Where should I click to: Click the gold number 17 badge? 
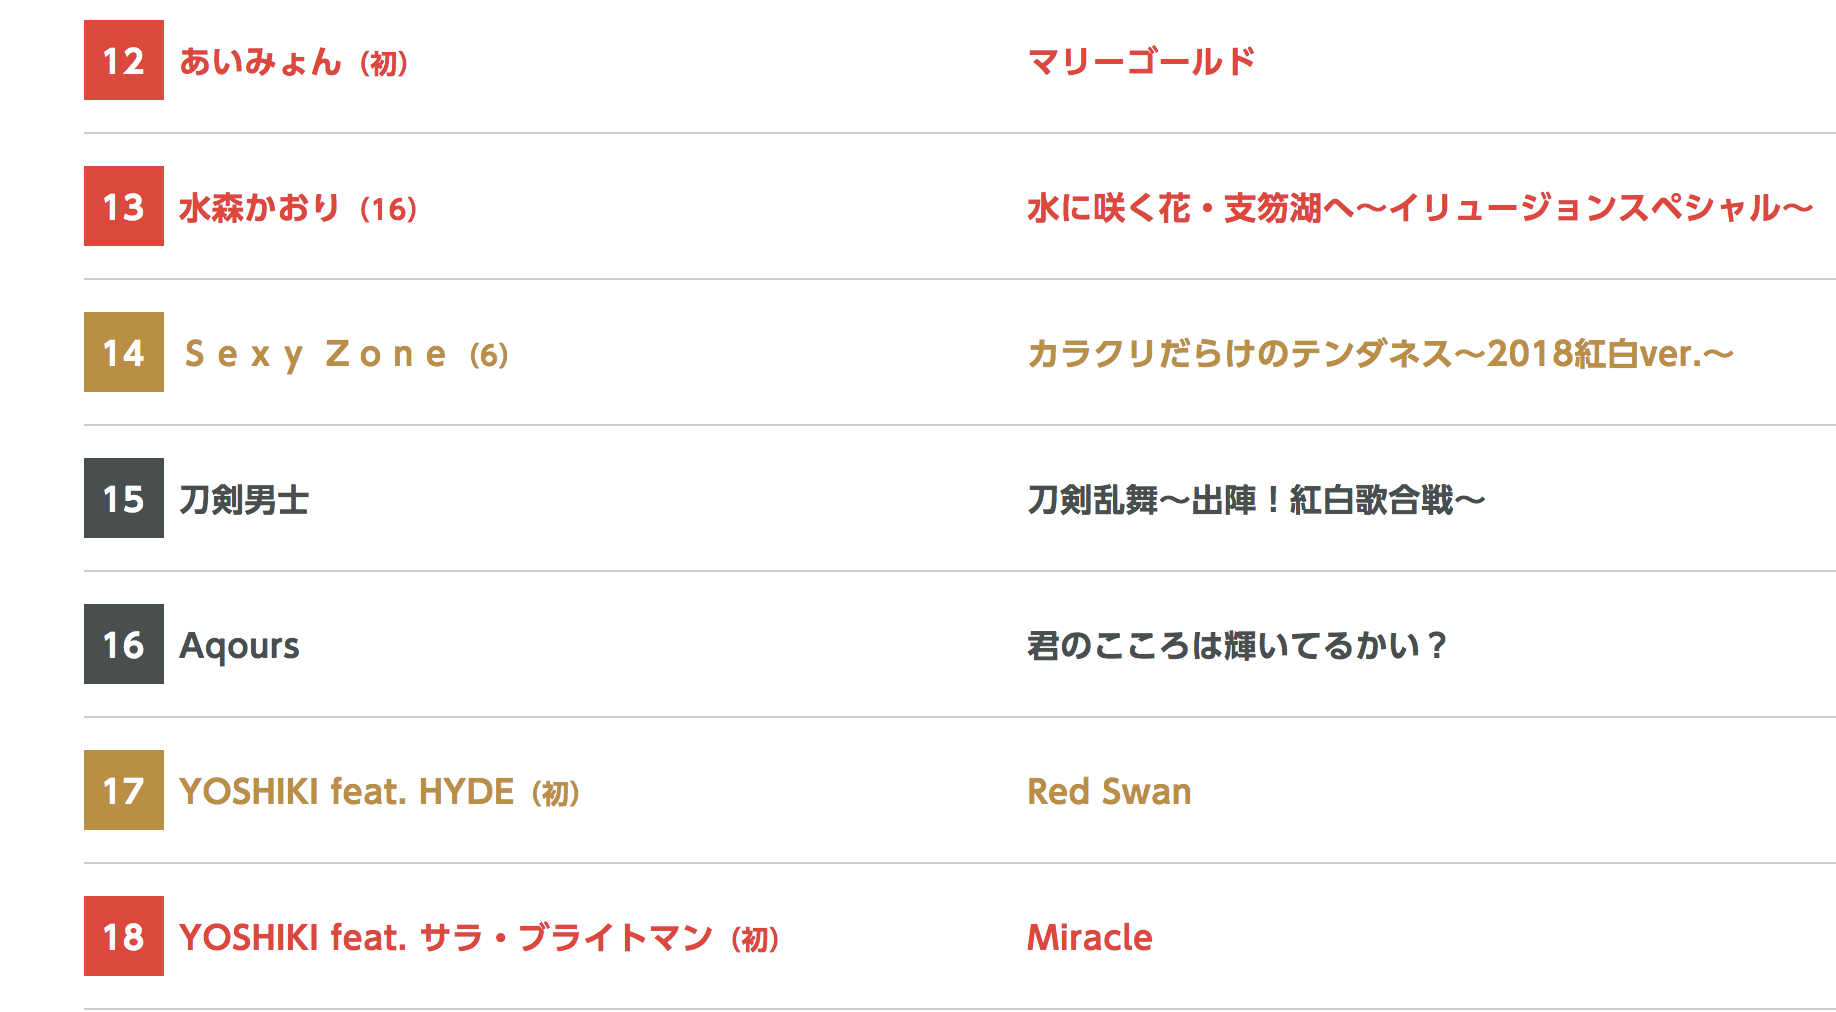pyautogui.click(x=124, y=790)
